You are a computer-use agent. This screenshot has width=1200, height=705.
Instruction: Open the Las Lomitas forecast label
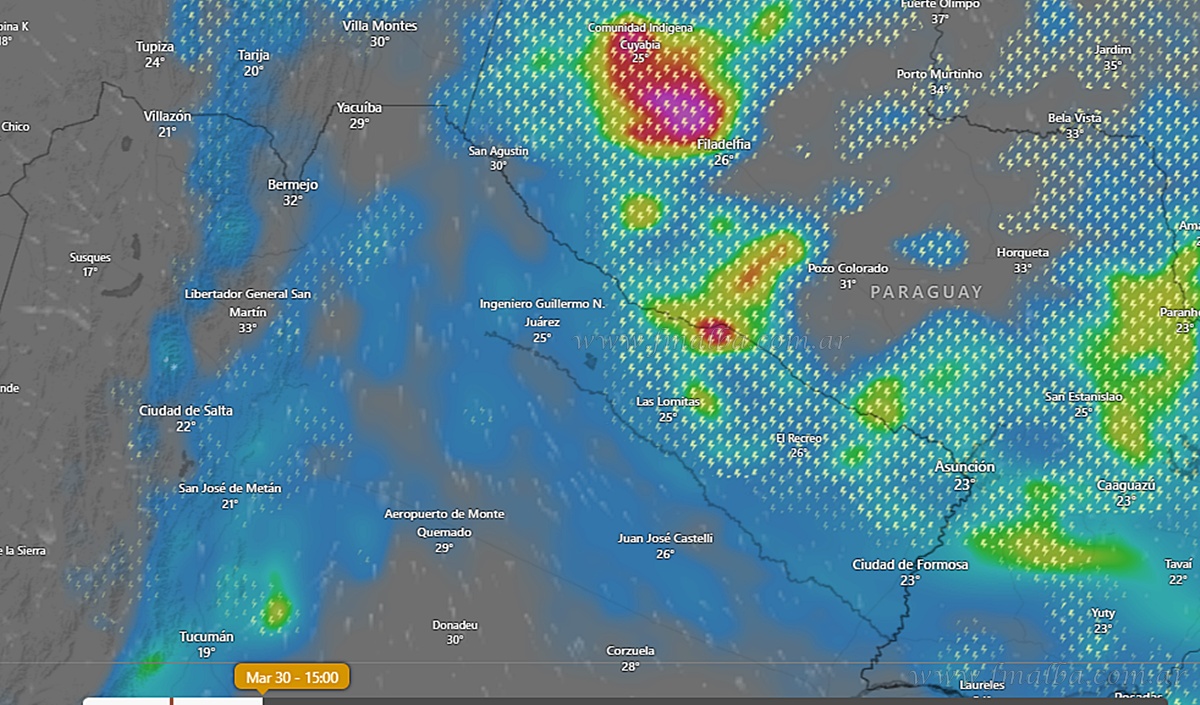pyautogui.click(x=668, y=402)
